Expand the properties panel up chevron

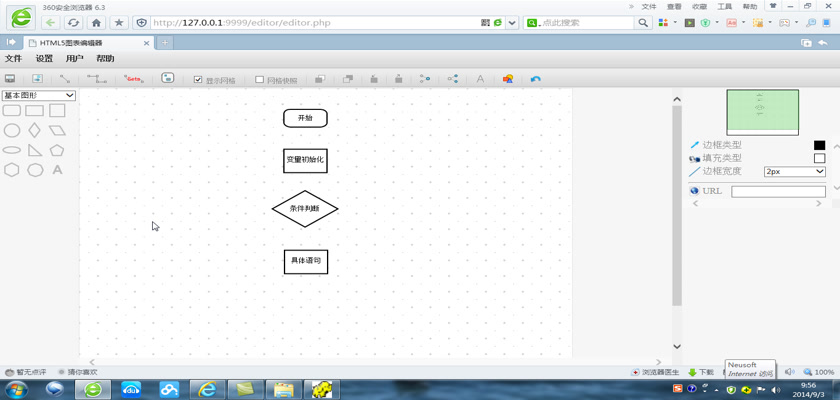(836, 147)
